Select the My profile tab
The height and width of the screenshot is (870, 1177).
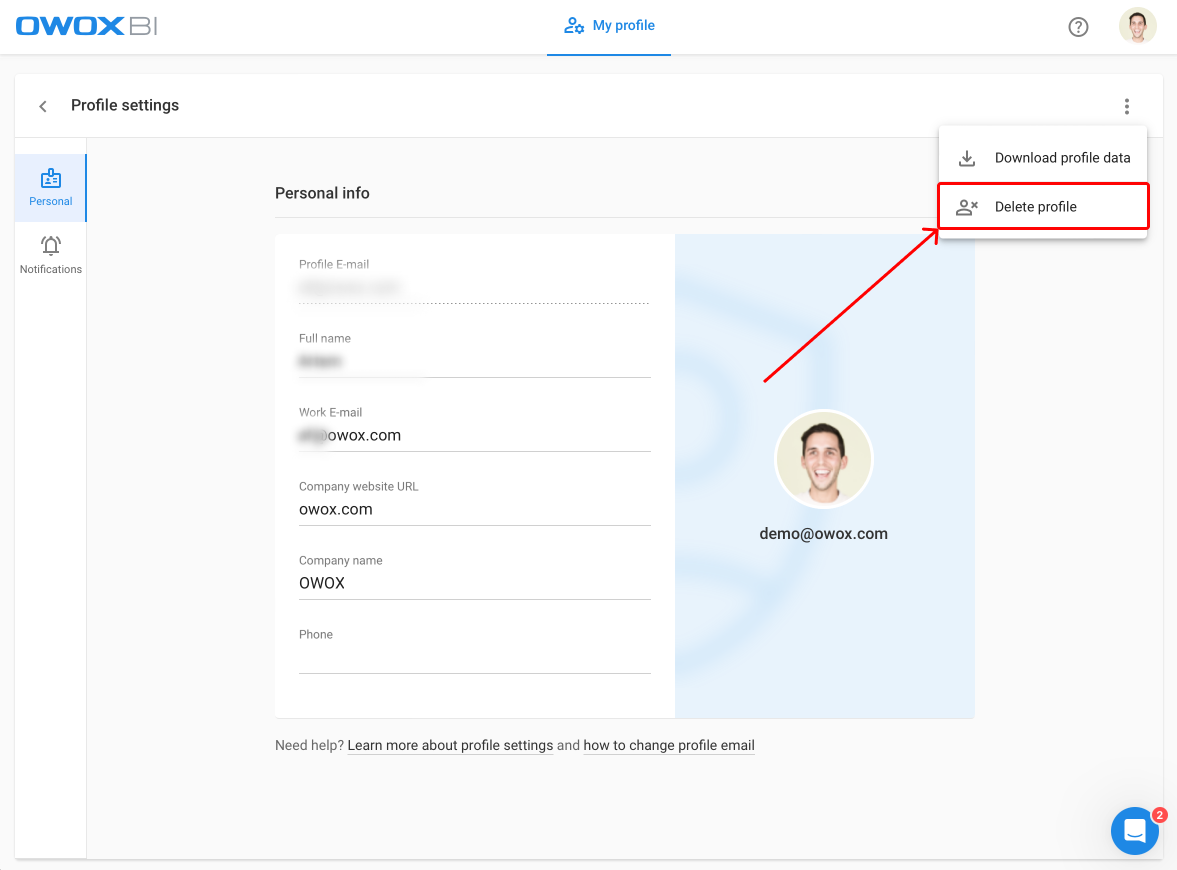609,26
